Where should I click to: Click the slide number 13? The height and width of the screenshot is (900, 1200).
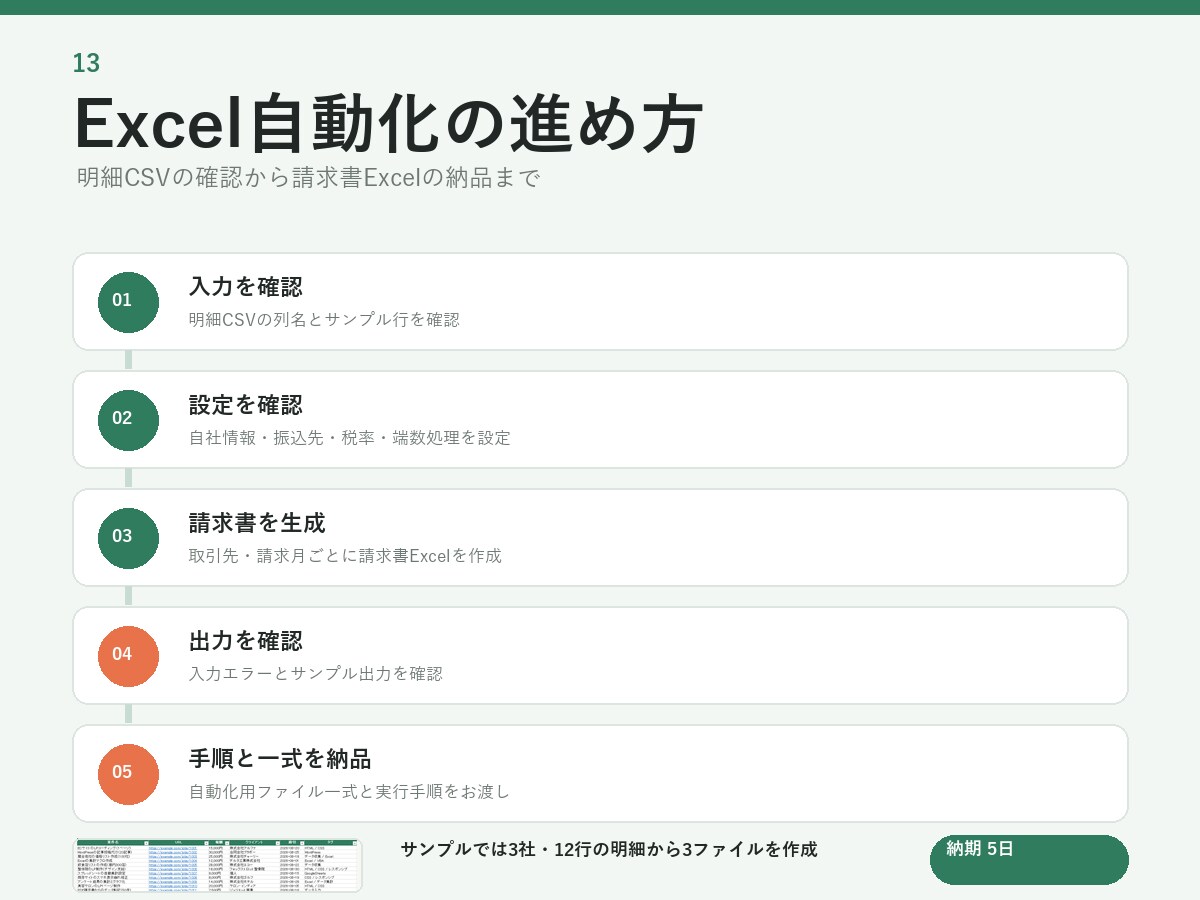(x=86, y=63)
